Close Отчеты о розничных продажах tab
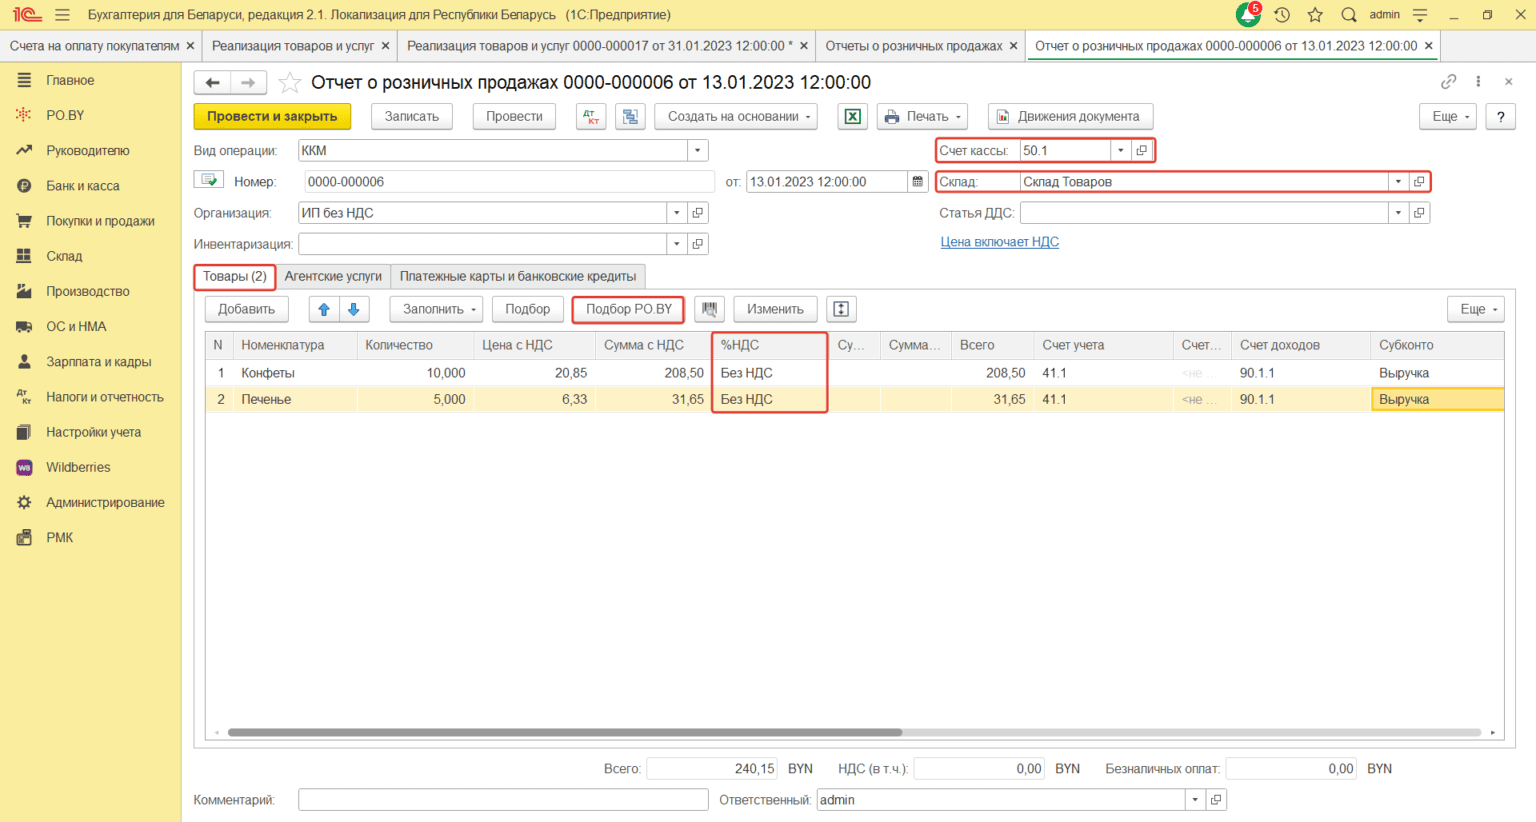 pyautogui.click(x=1013, y=46)
